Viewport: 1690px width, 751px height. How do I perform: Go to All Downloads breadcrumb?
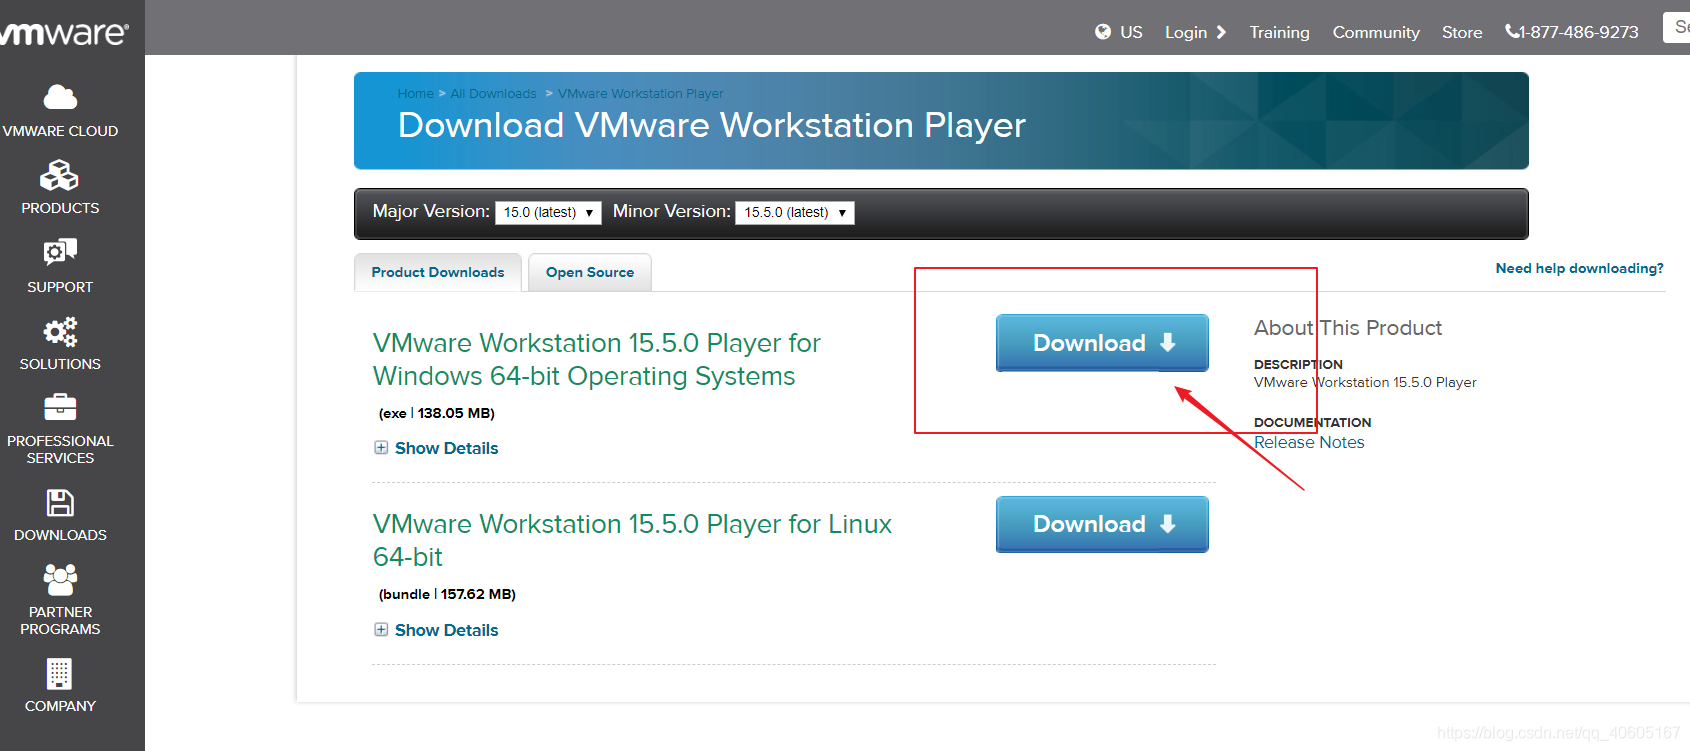pyautogui.click(x=493, y=93)
